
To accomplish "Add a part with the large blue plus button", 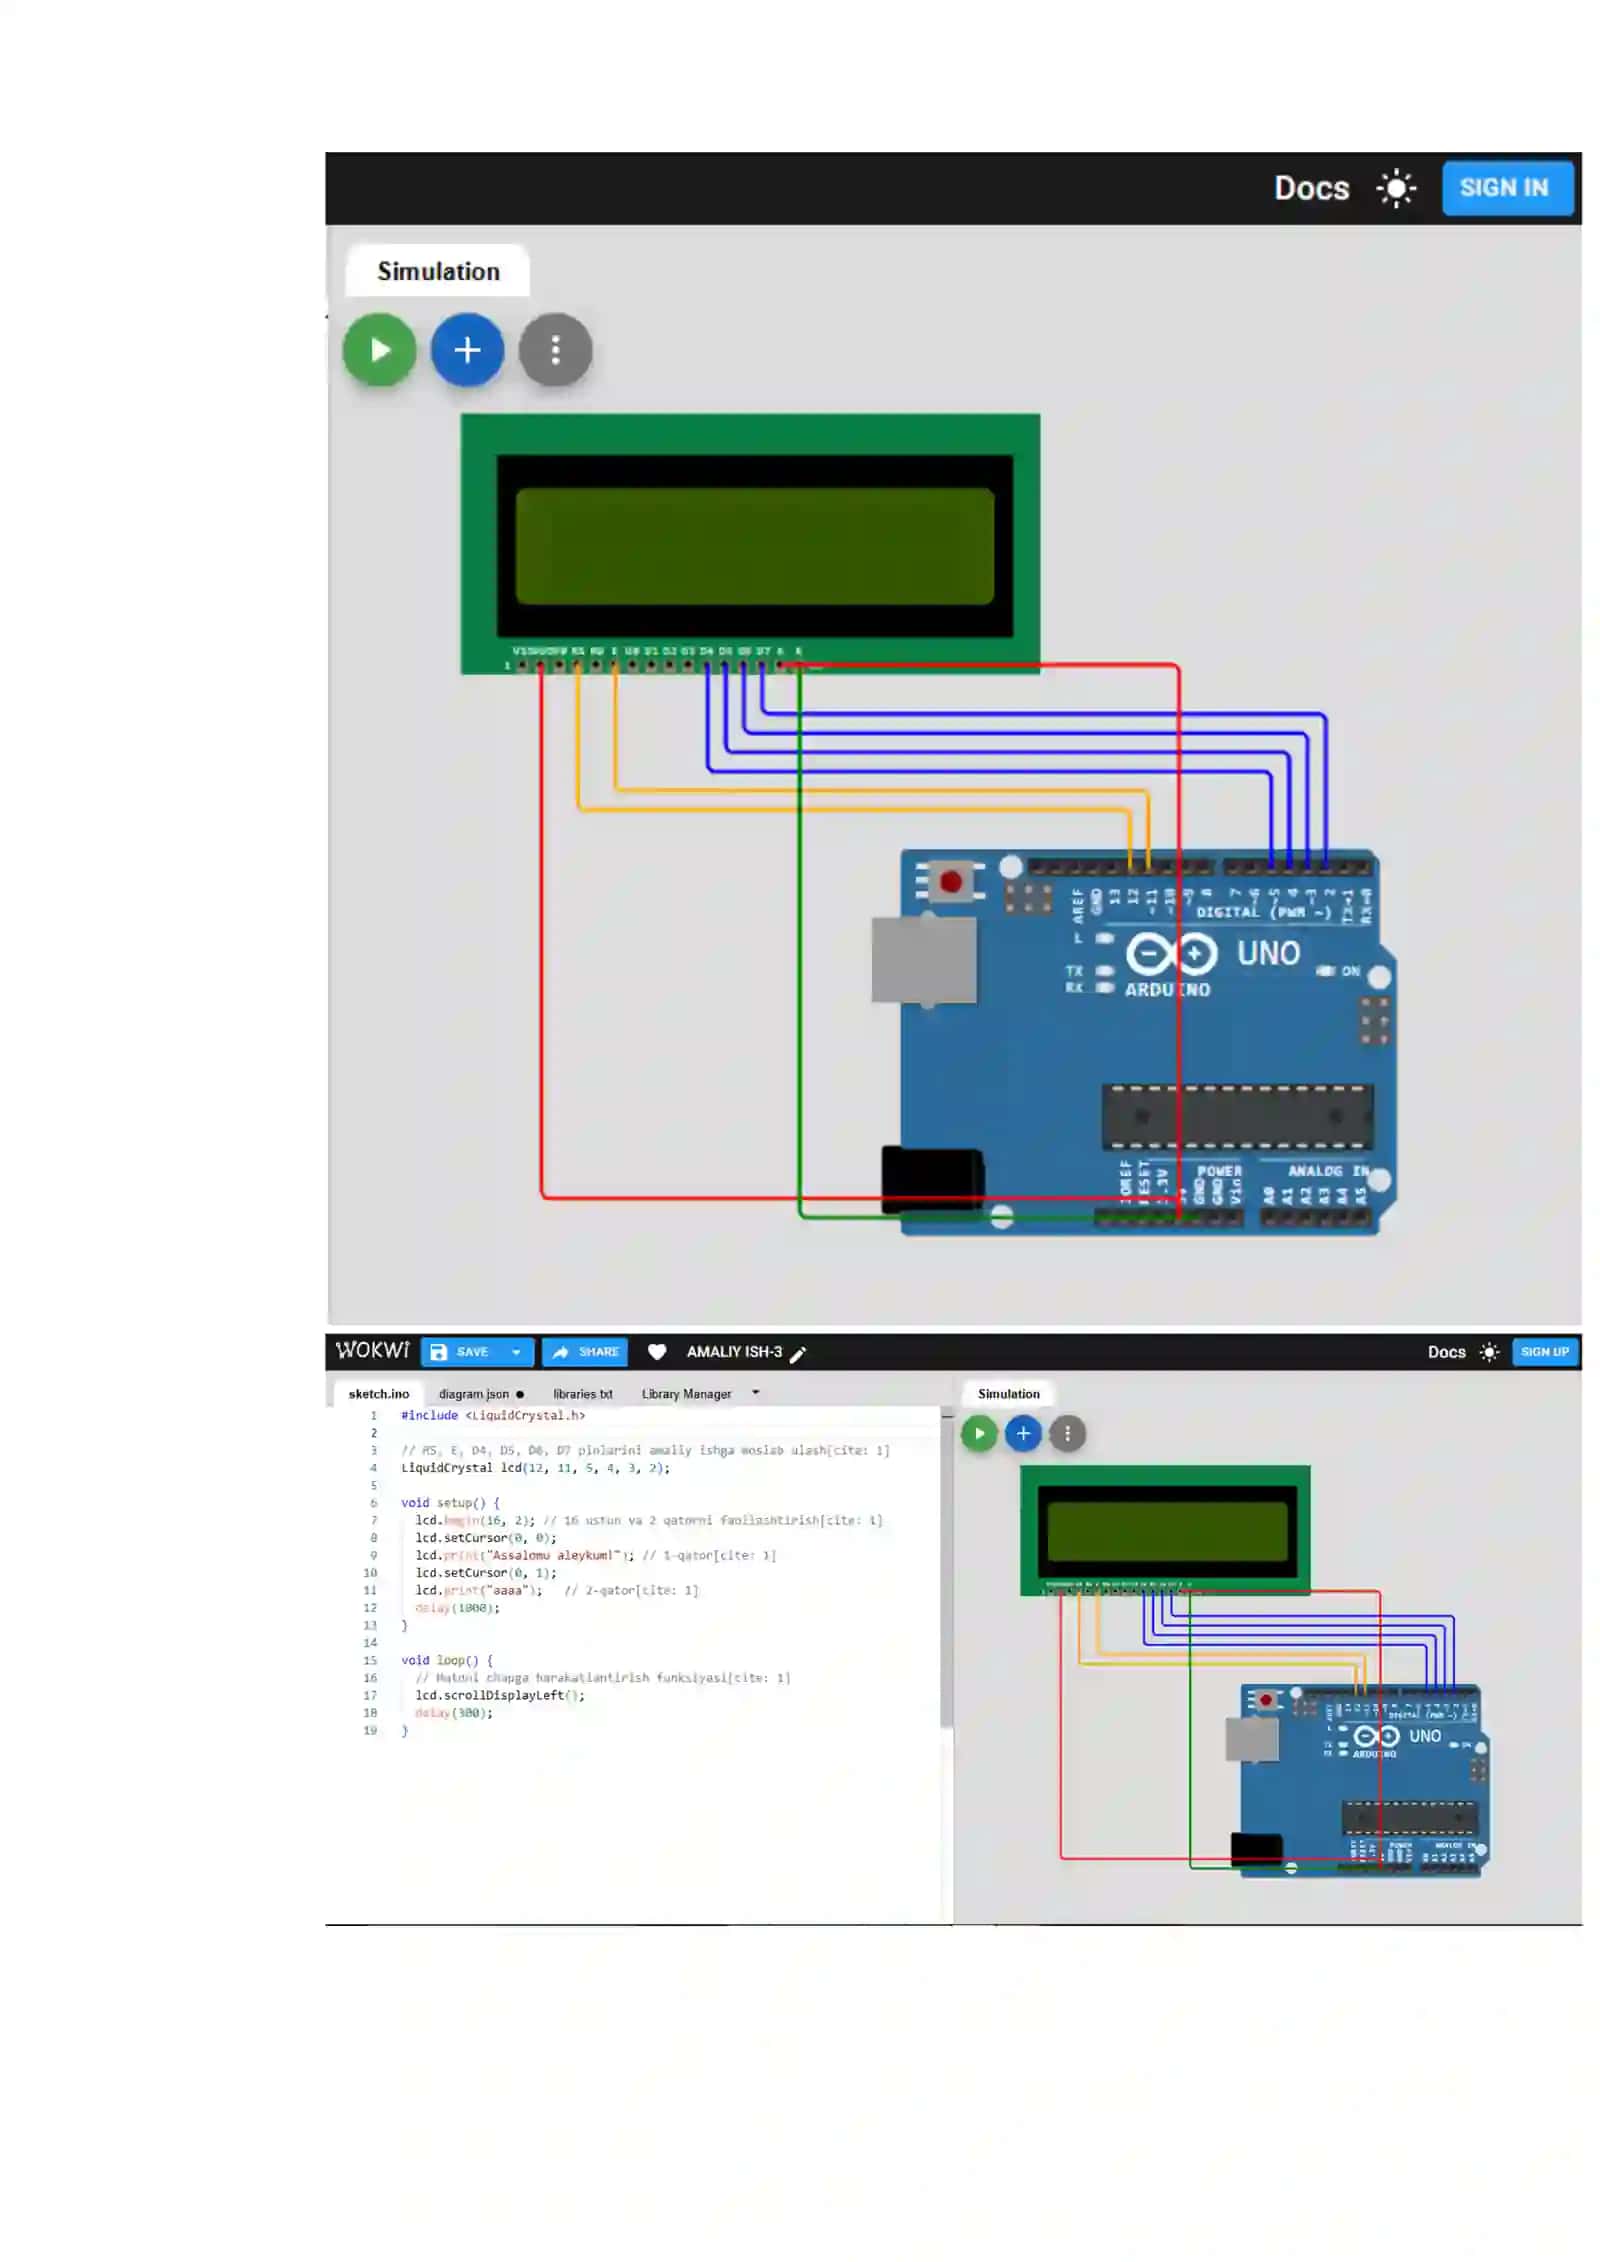I will (x=467, y=350).
